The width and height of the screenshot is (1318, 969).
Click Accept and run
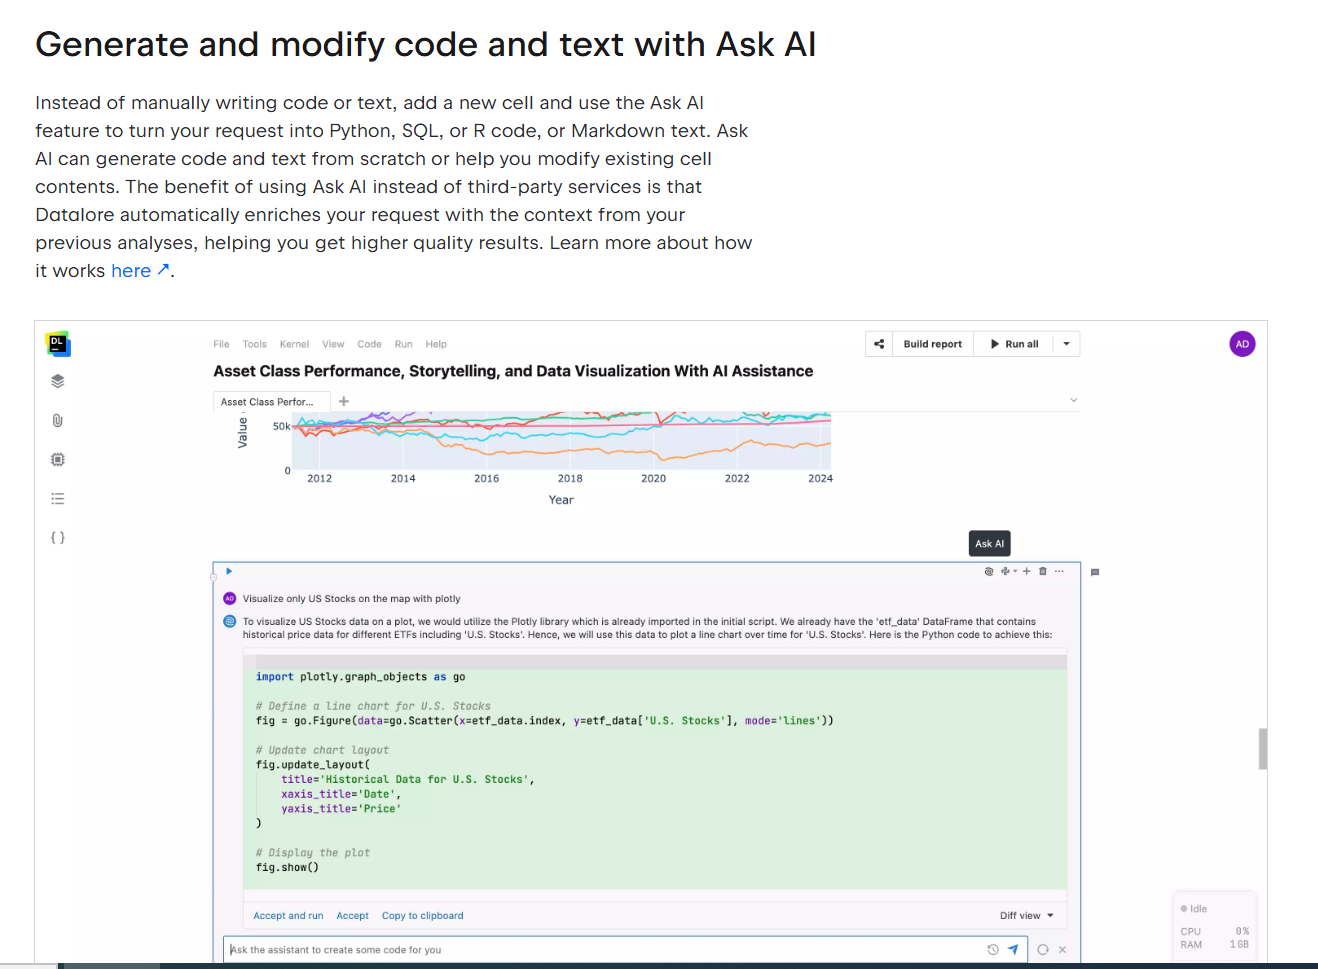point(288,915)
